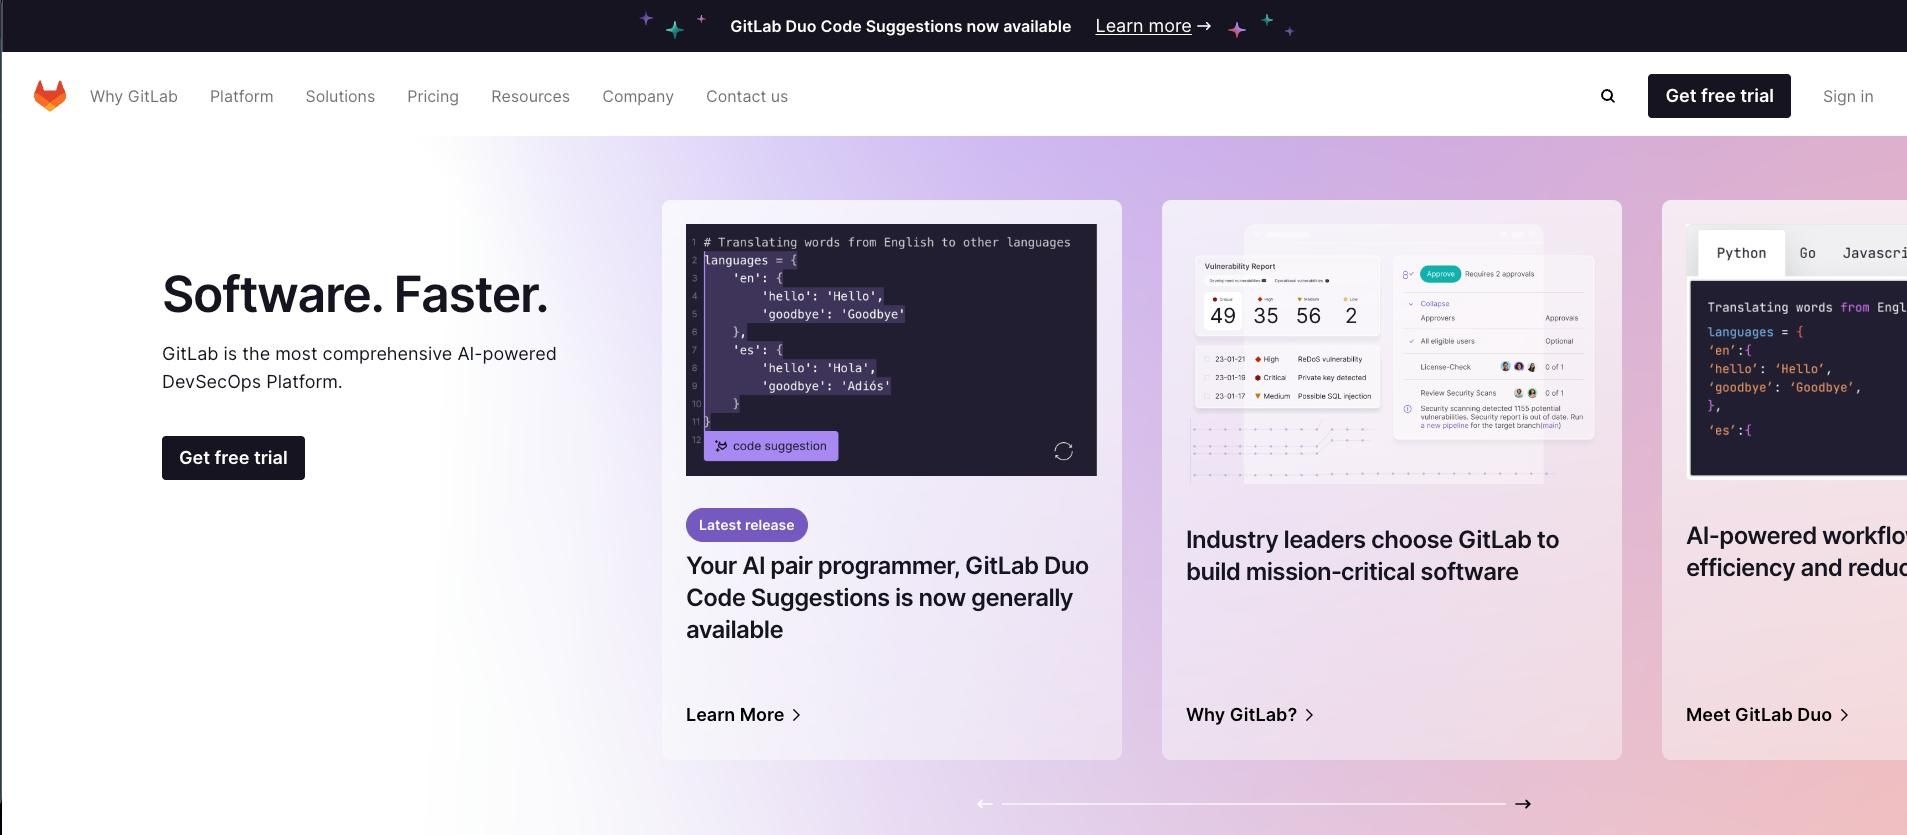Click arrow next to Learn more in banner
Image resolution: width=1907 pixels, height=835 pixels.
[1204, 26]
